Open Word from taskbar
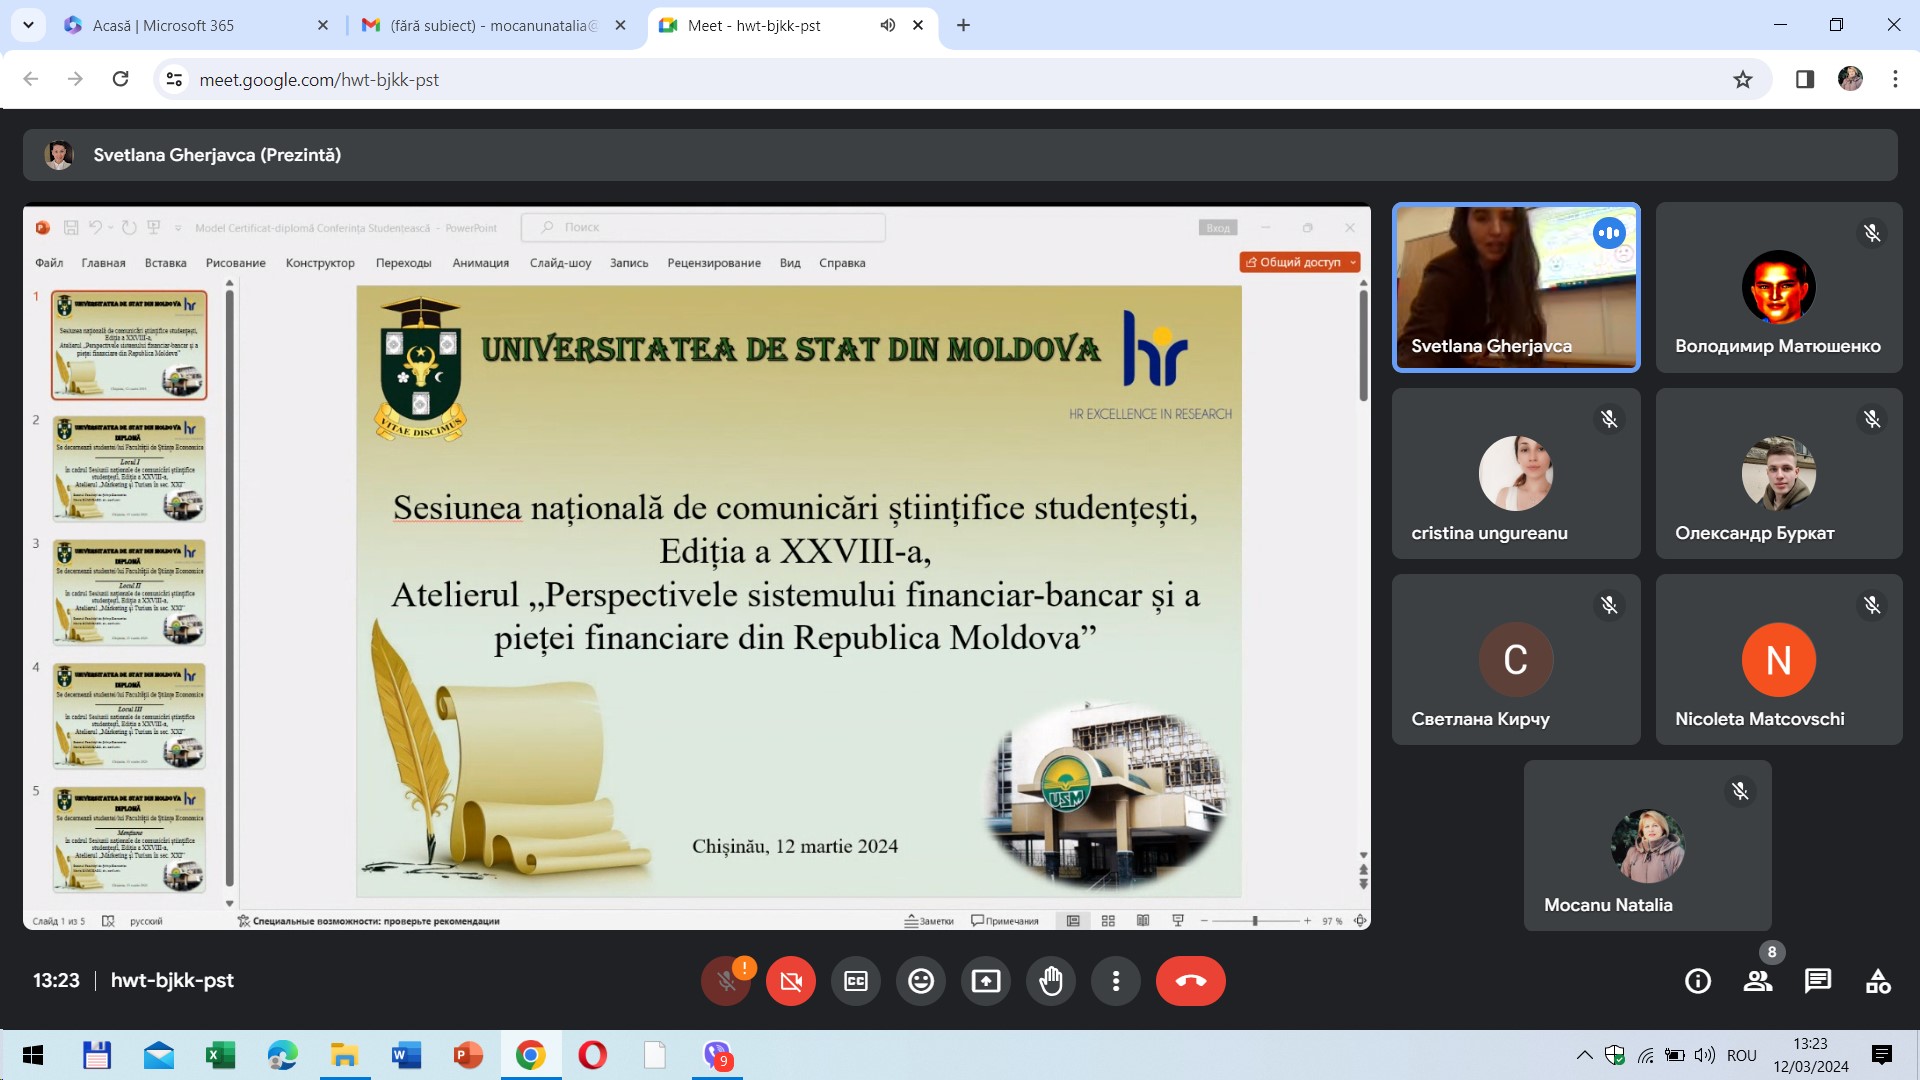This screenshot has height=1080, width=1920. point(406,1055)
